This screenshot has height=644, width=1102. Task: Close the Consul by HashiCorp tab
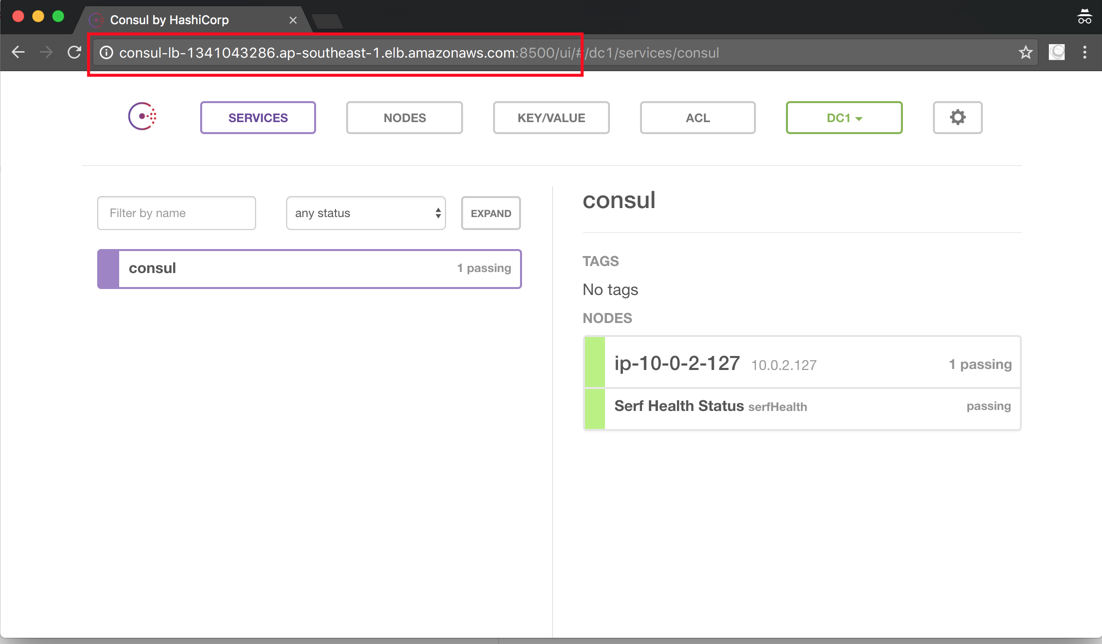point(293,20)
